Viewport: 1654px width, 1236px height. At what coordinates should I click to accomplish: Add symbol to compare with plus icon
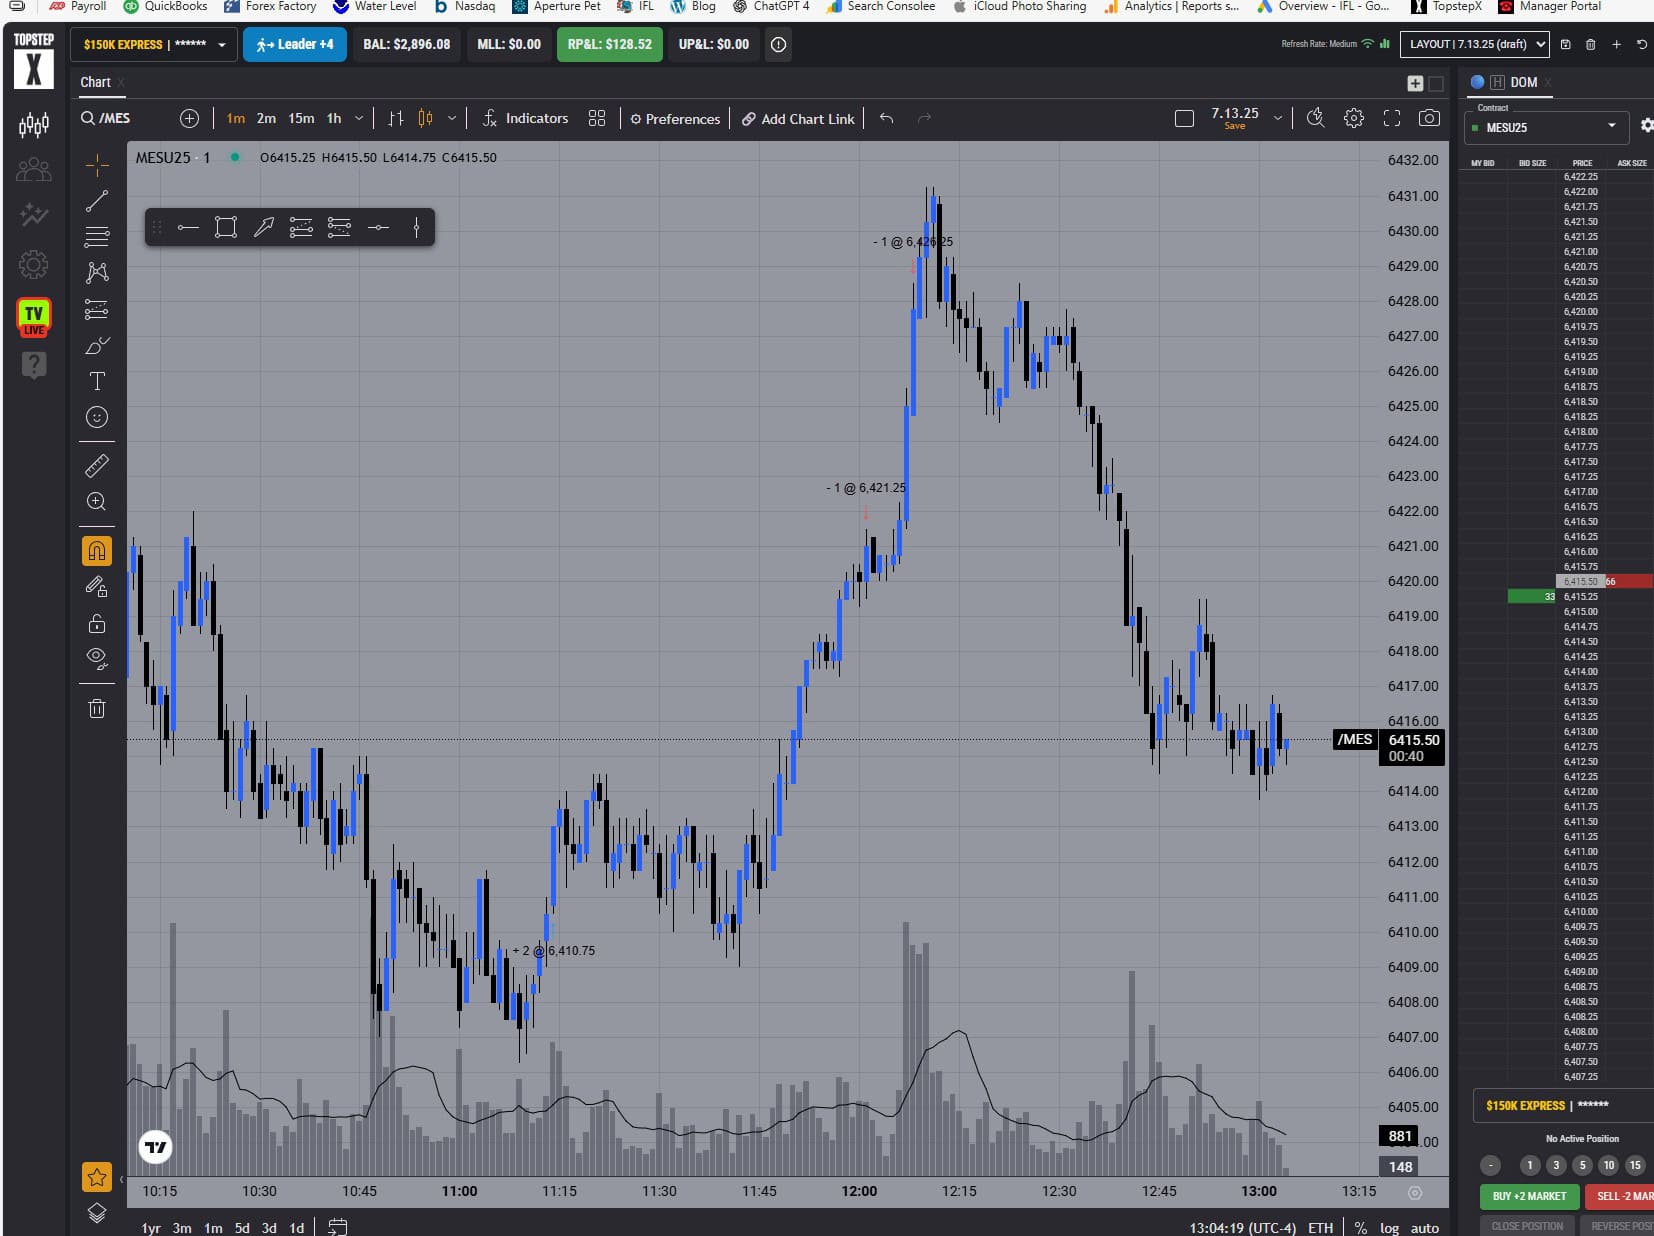189,118
